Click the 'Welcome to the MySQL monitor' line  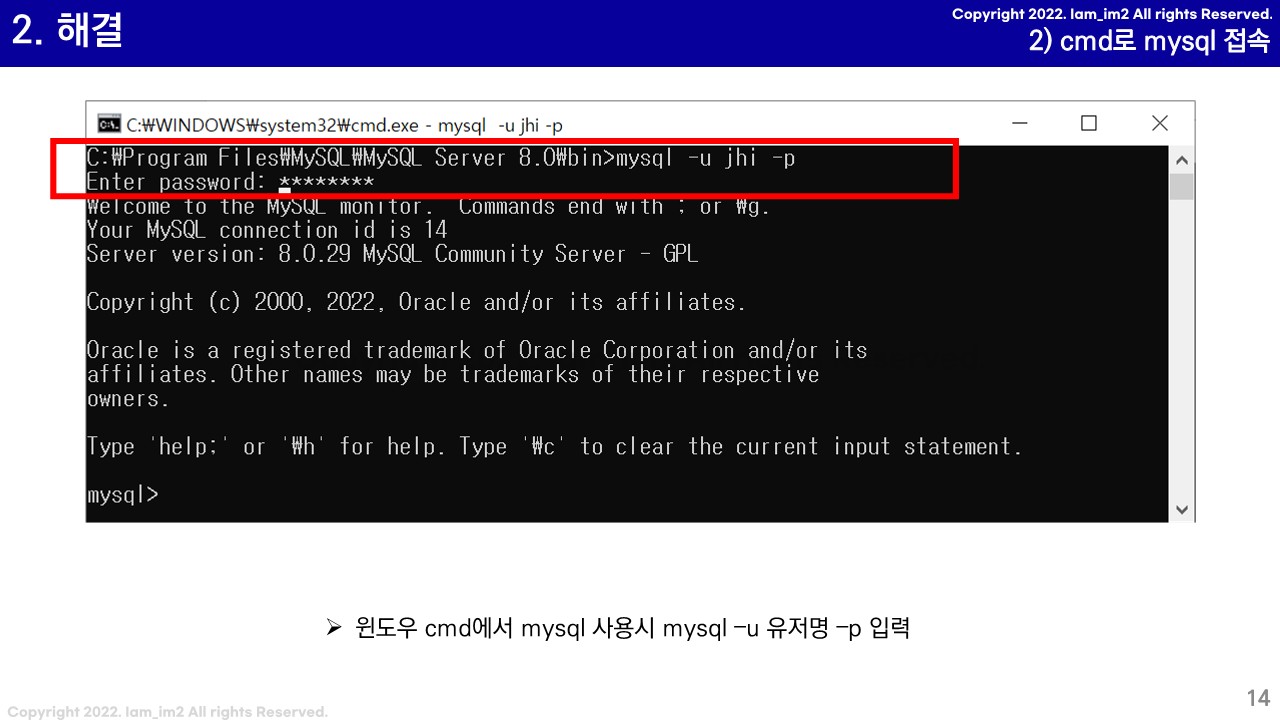click(x=428, y=206)
